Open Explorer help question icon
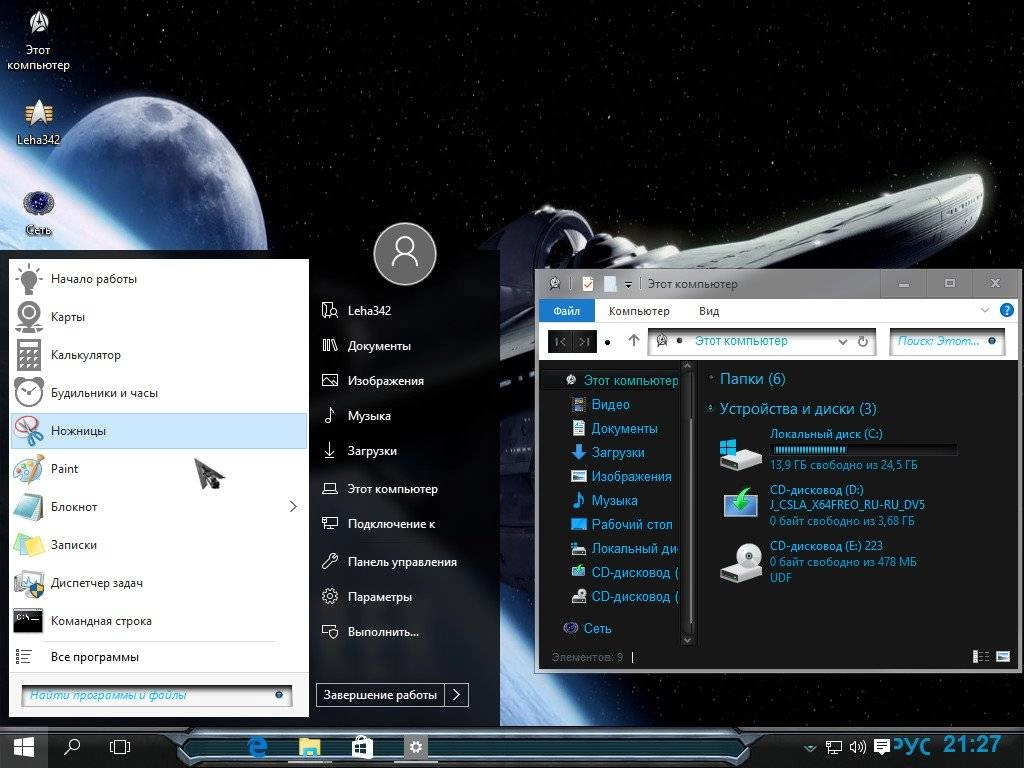1024x768 pixels. point(1007,310)
